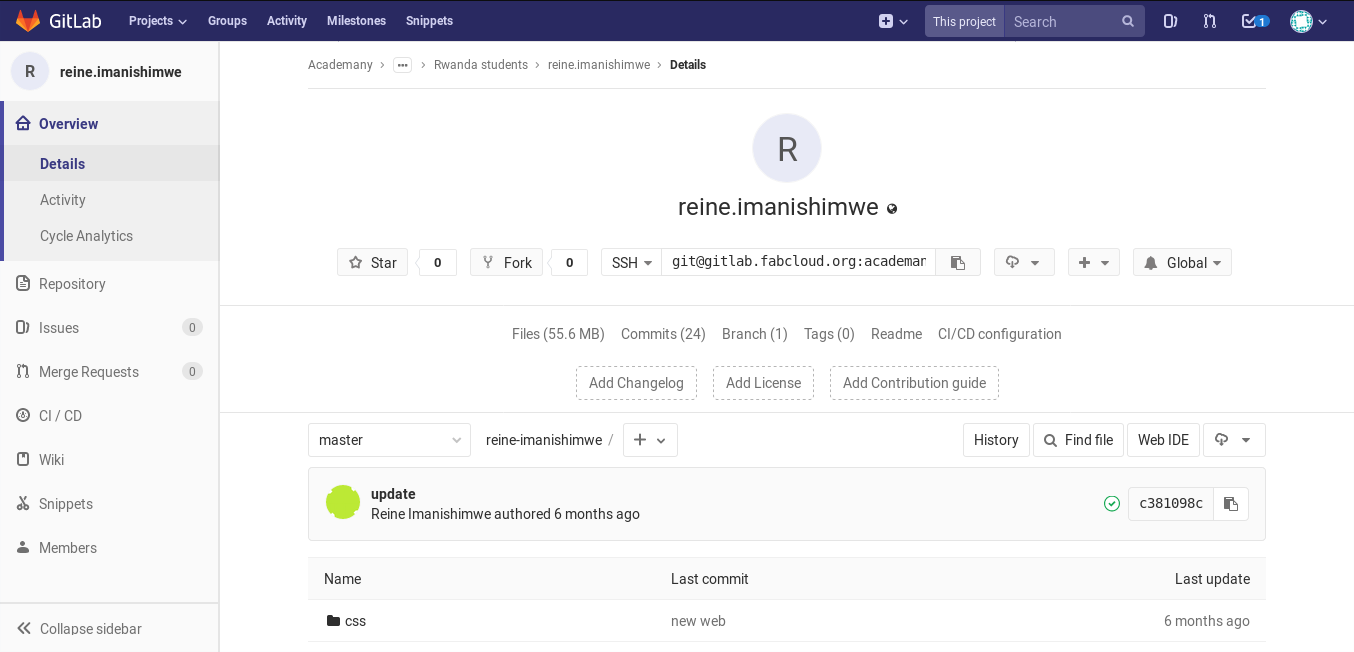1354x652 pixels.
Task: Click the Add License button
Action: coord(763,382)
